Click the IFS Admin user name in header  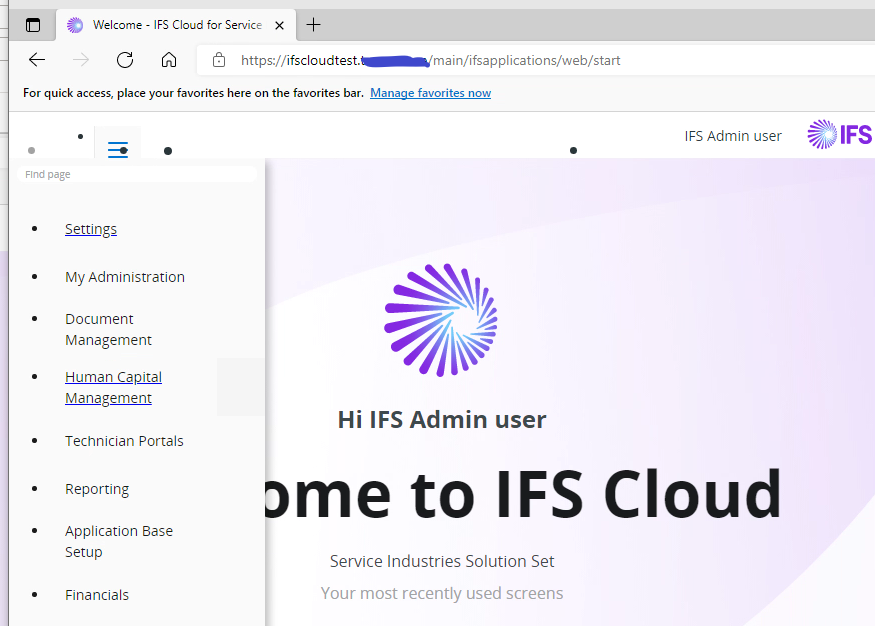tap(733, 136)
